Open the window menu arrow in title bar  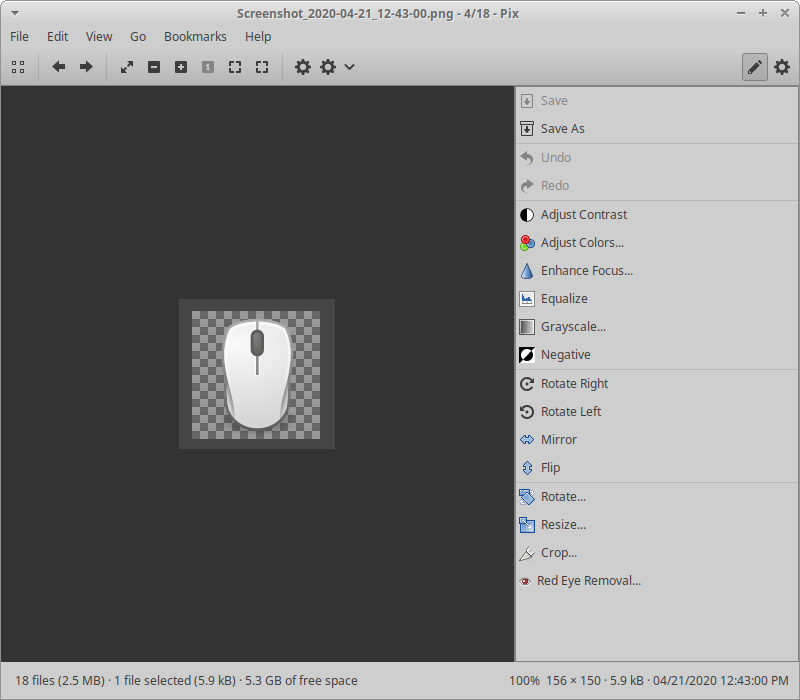coord(14,13)
